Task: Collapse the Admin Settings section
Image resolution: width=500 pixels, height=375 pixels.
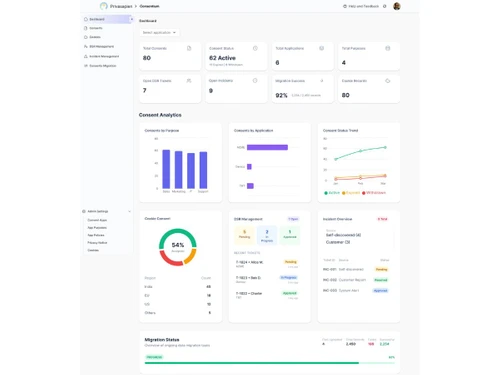Action: click(x=129, y=211)
